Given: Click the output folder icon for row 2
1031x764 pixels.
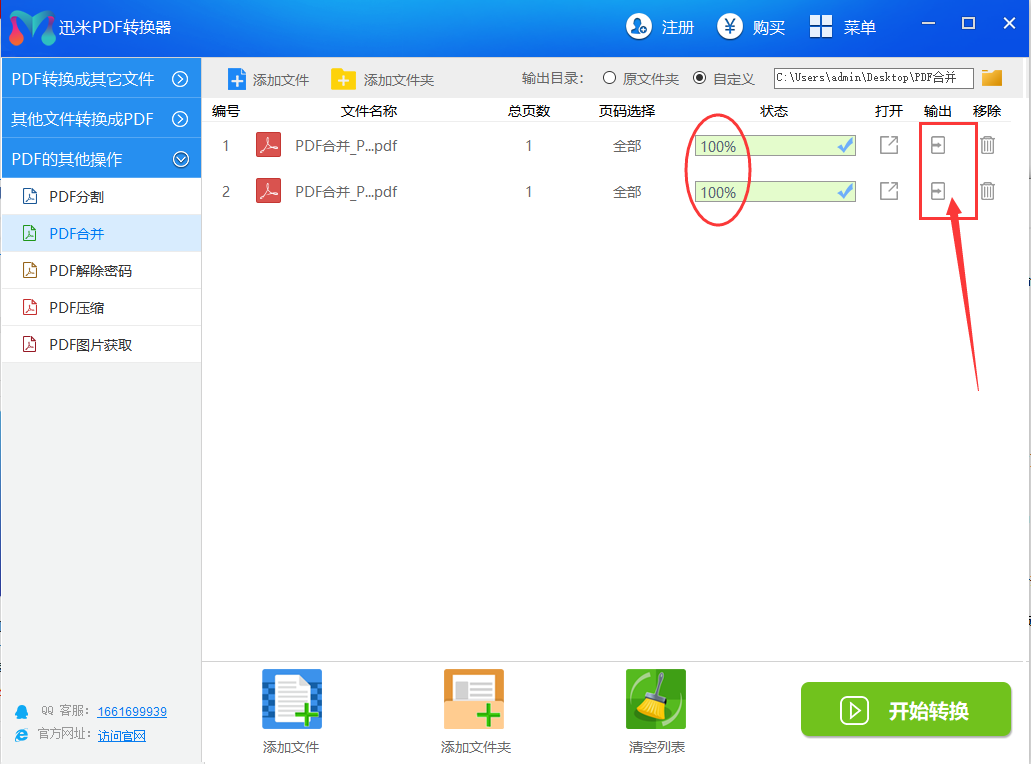Looking at the screenshot, I should click(x=937, y=191).
